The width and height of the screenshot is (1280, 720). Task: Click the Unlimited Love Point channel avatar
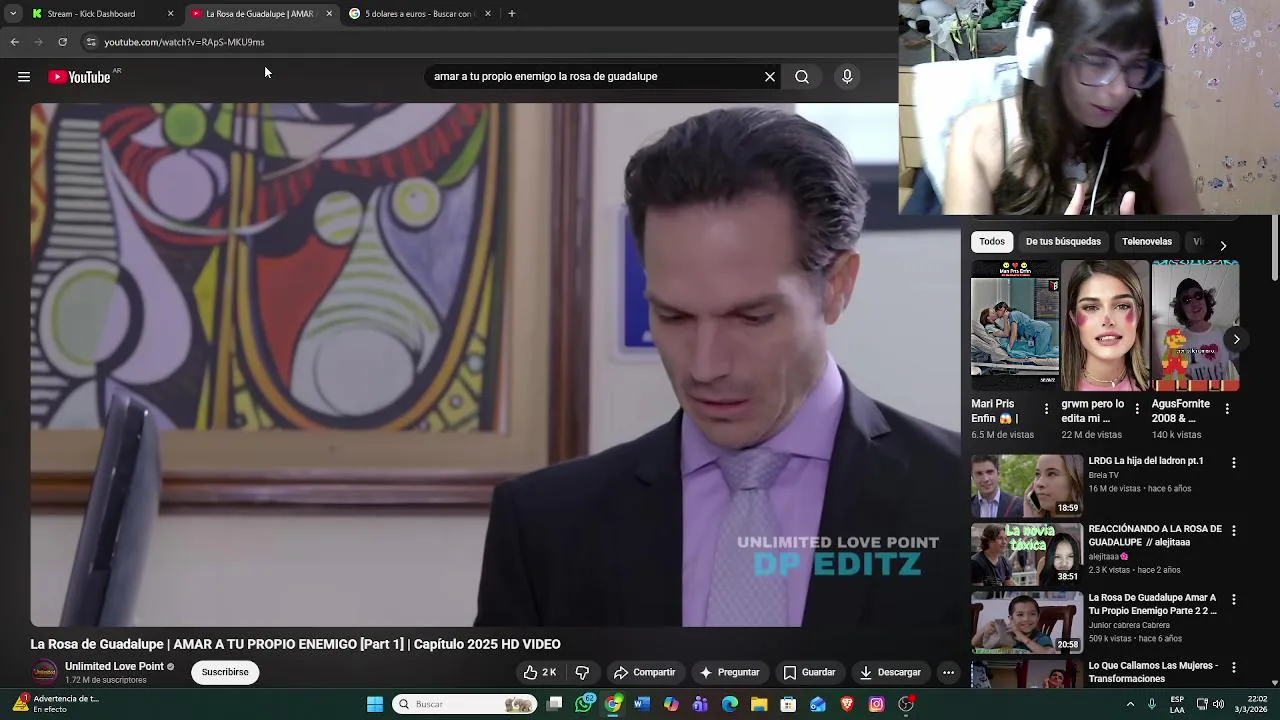point(44,673)
